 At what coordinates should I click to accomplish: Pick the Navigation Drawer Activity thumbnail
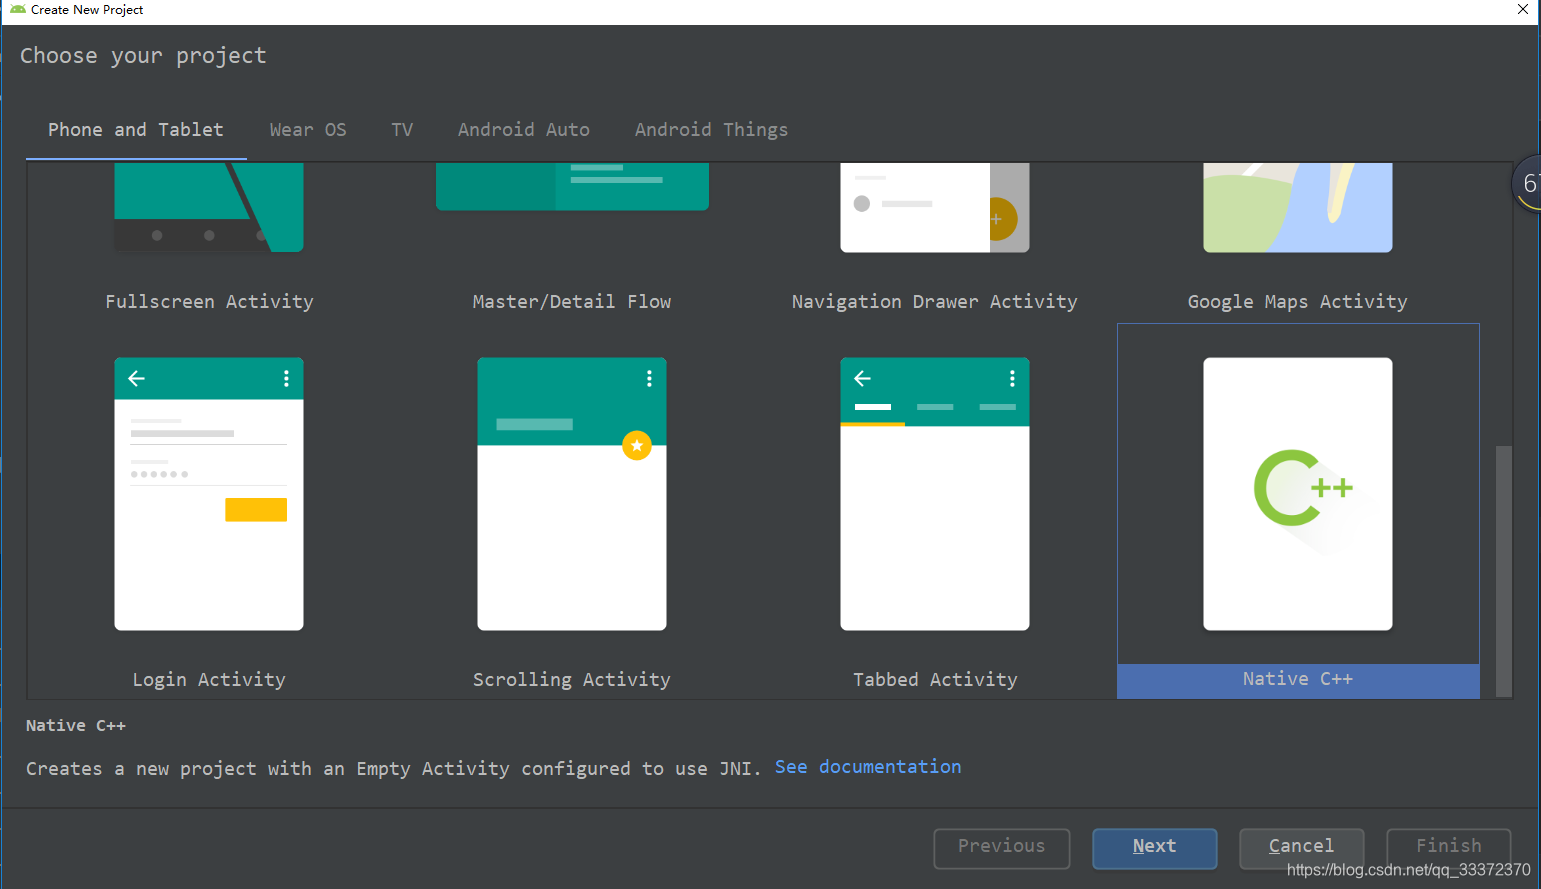point(935,207)
